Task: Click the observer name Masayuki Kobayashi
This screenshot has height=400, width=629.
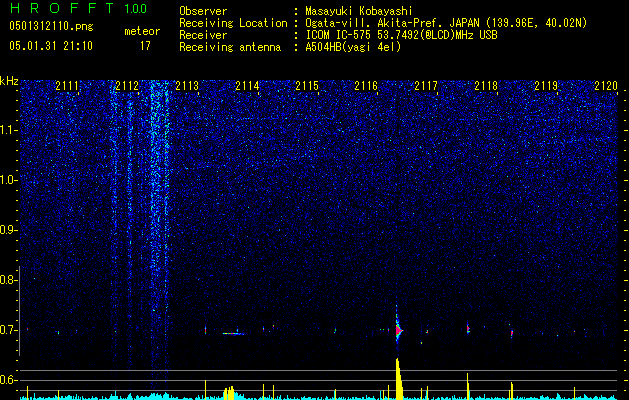Action: click(359, 11)
